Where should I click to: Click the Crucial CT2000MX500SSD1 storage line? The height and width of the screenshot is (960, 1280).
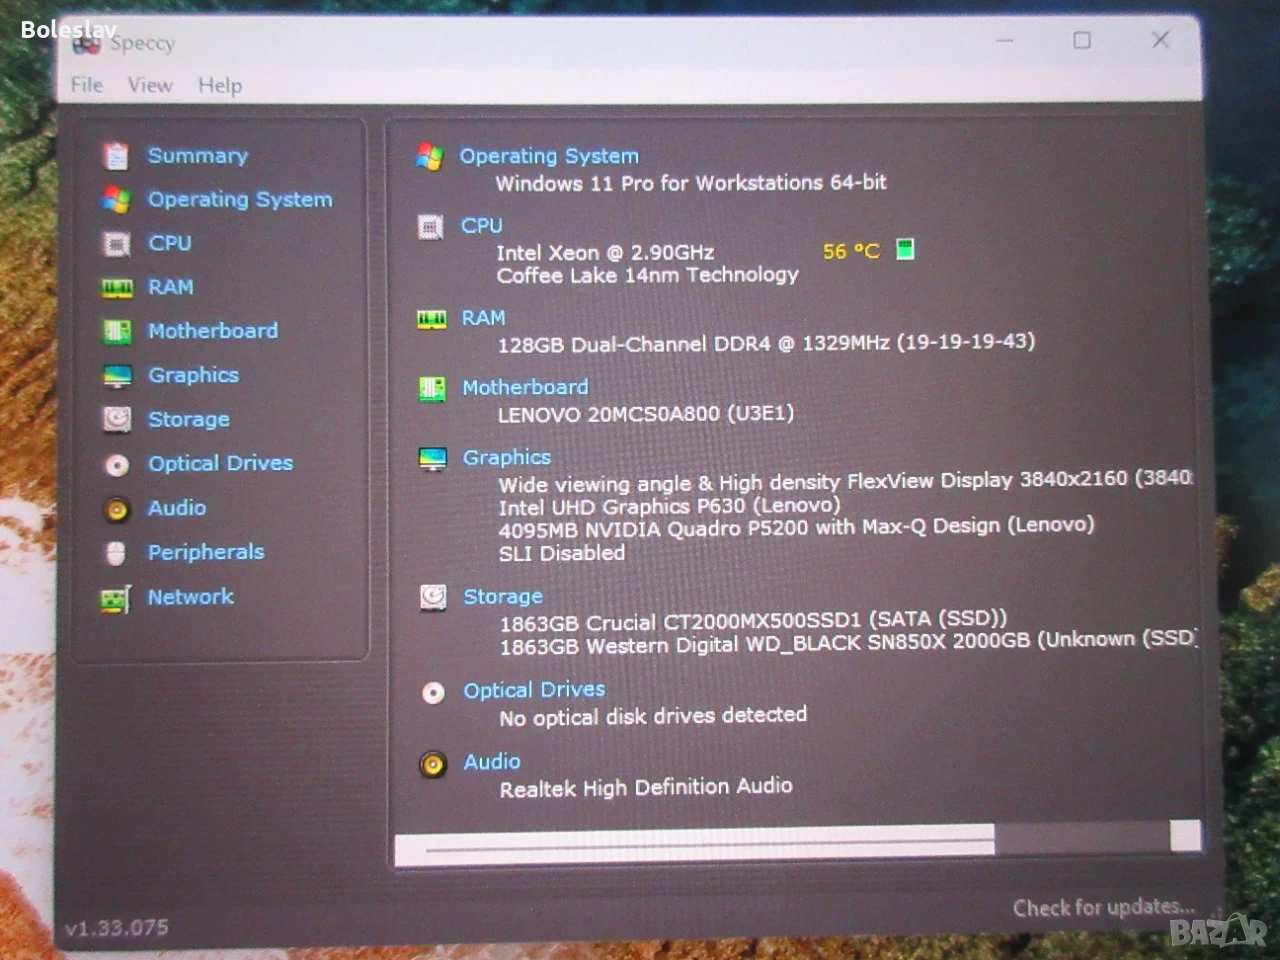coord(754,621)
